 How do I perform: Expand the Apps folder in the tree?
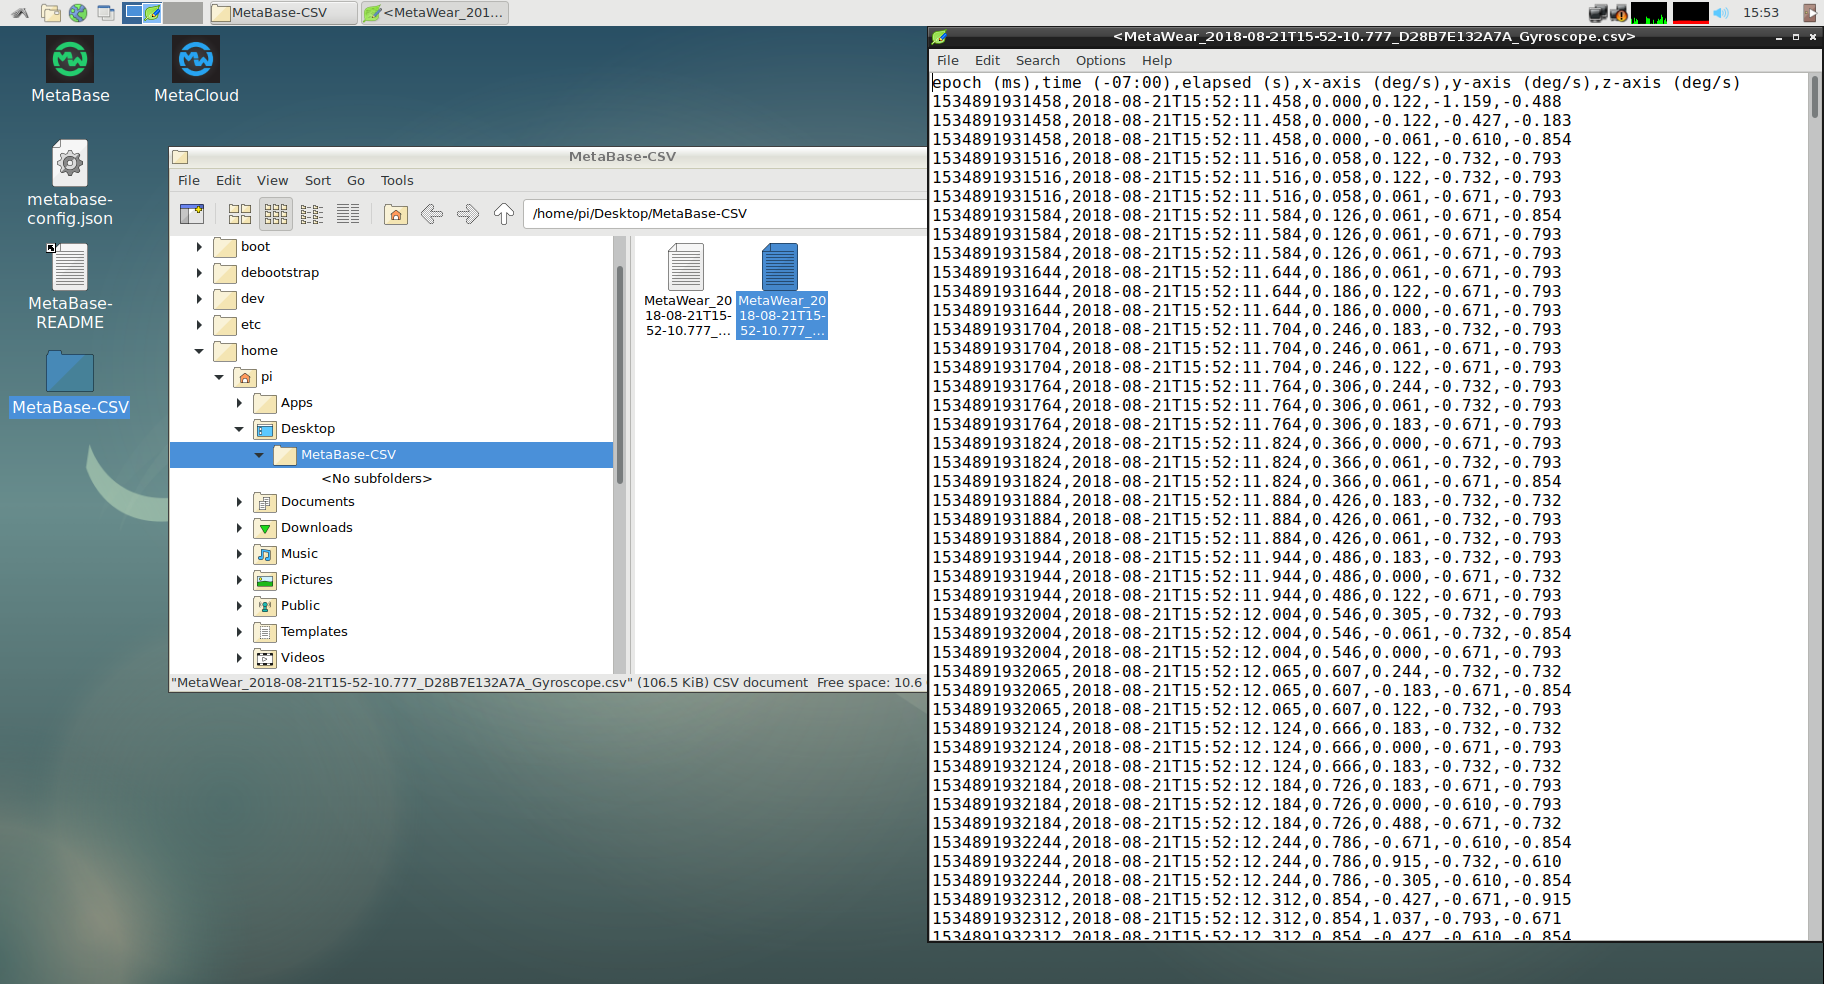click(x=239, y=403)
